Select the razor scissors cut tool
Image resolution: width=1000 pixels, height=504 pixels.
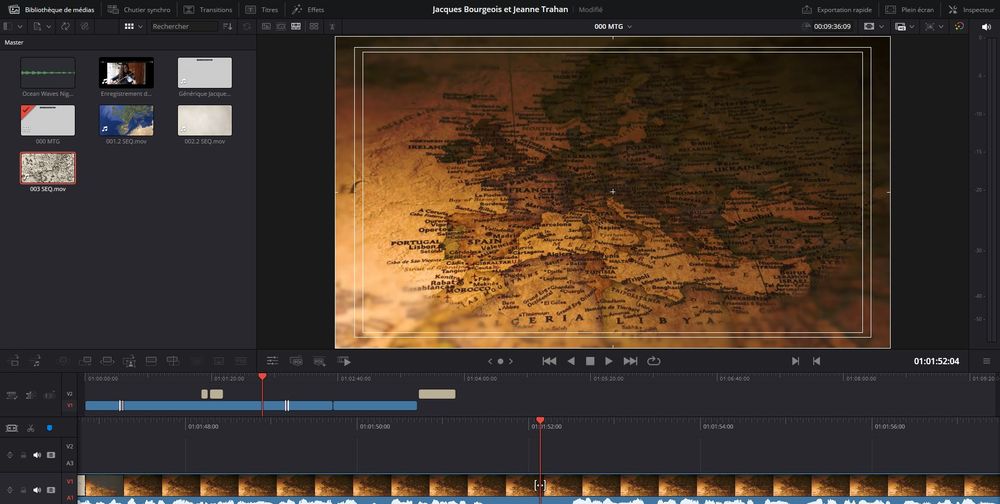[x=31, y=428]
